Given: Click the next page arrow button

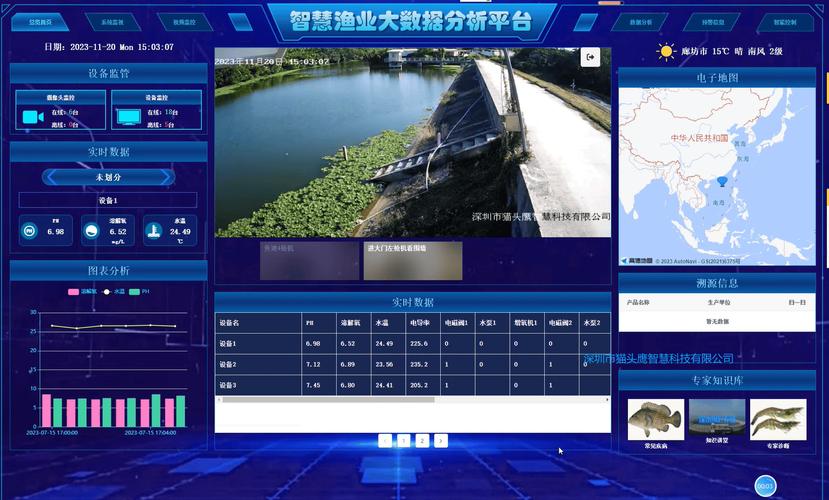Looking at the screenshot, I should pyautogui.click(x=441, y=440).
